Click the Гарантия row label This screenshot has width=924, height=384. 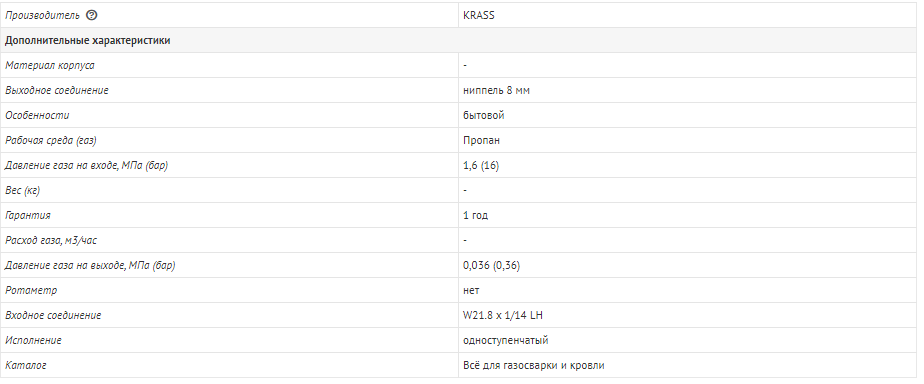pyautogui.click(x=28, y=216)
